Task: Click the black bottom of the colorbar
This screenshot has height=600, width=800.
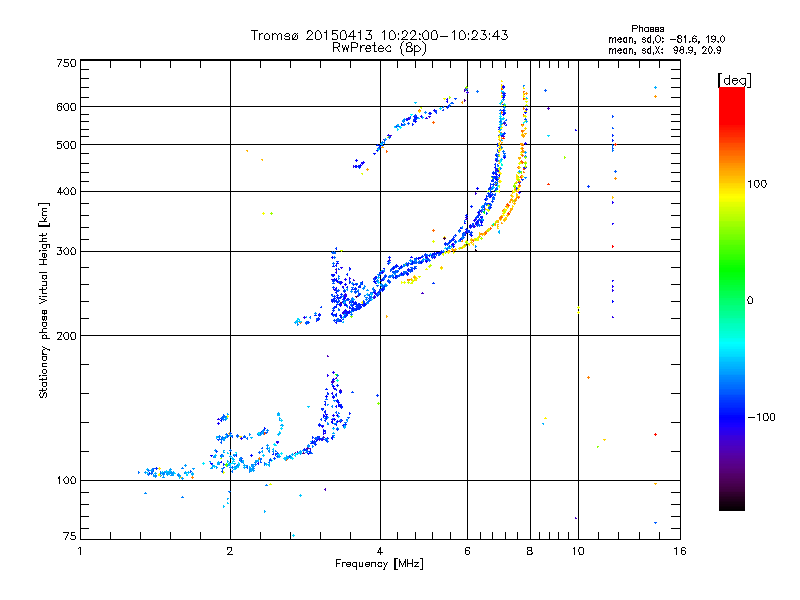Action: pos(732,503)
